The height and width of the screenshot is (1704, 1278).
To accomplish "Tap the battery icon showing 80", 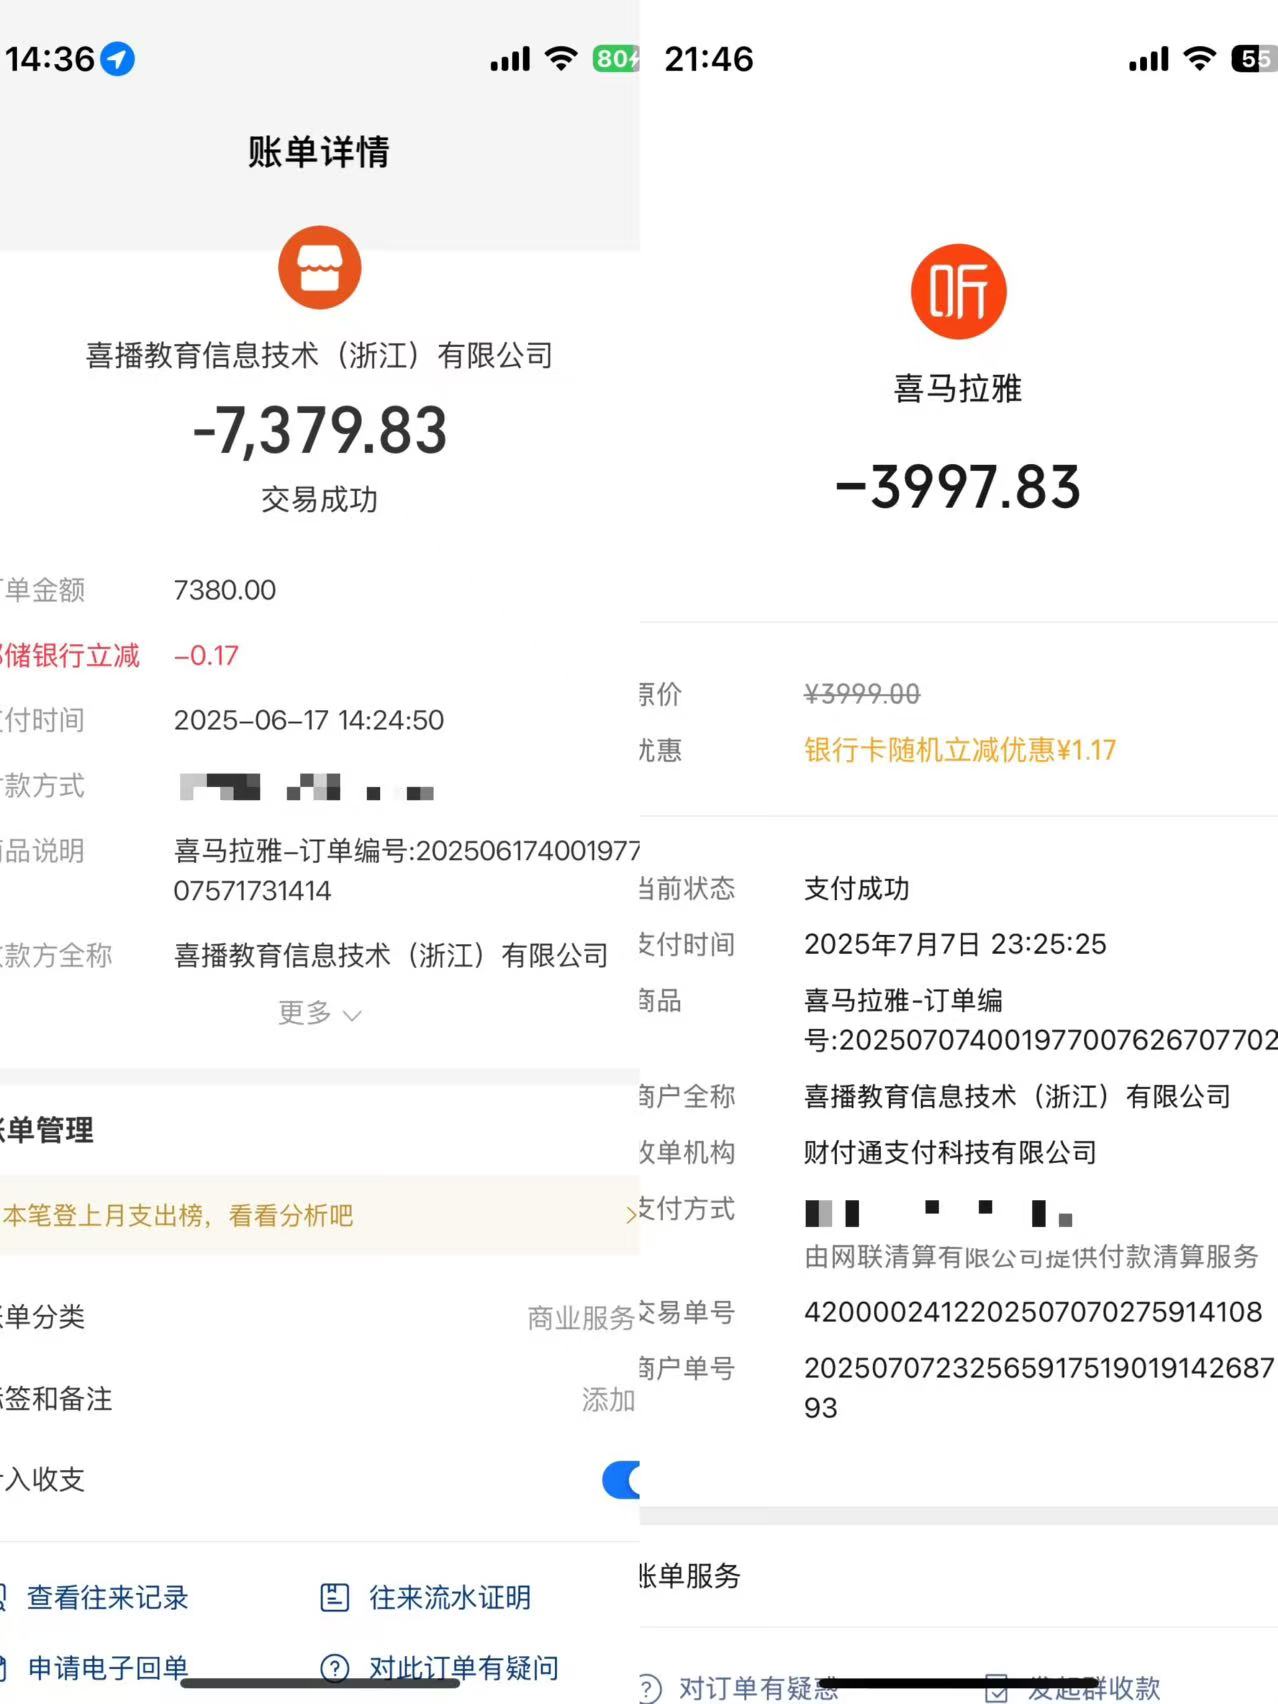I will point(616,59).
